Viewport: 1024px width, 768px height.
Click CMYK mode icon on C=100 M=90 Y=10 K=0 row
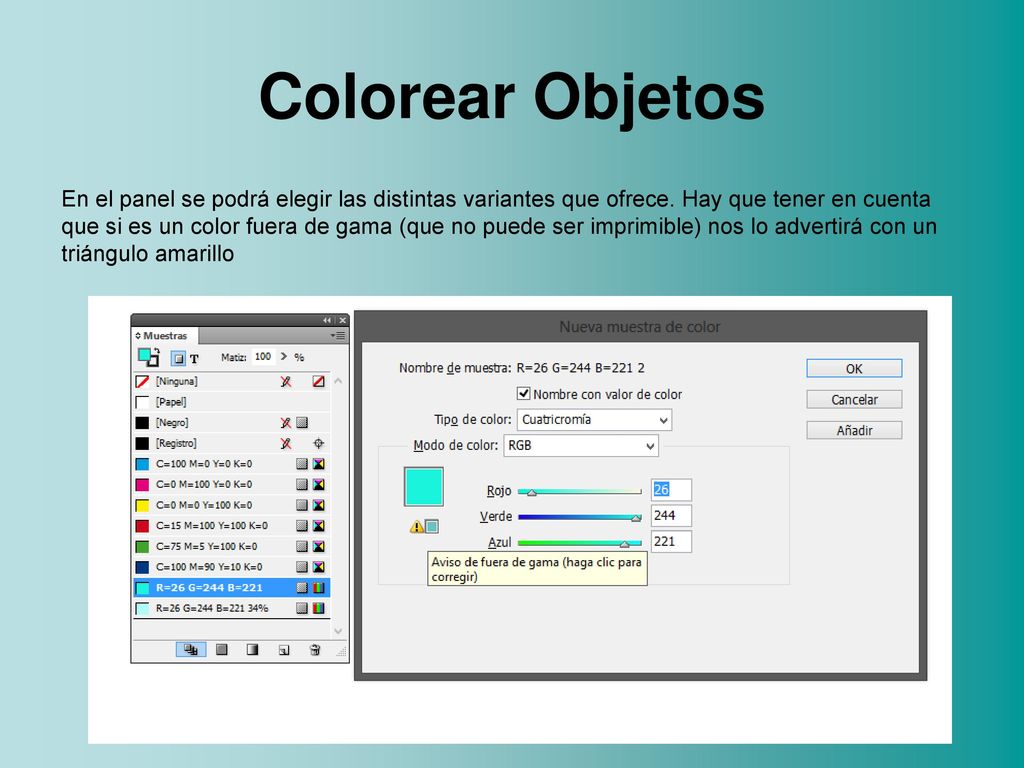(318, 567)
